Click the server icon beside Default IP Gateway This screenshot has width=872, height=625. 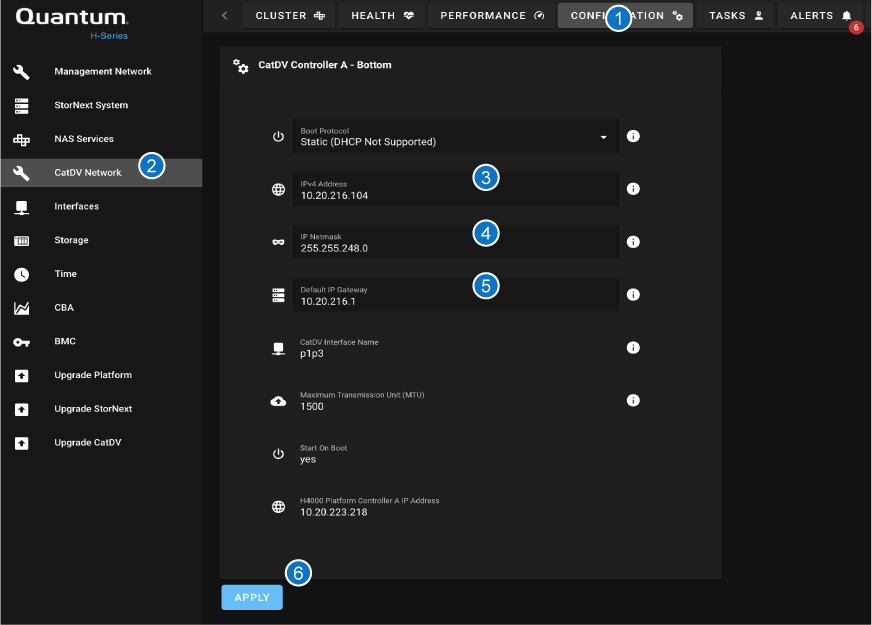[x=278, y=295]
